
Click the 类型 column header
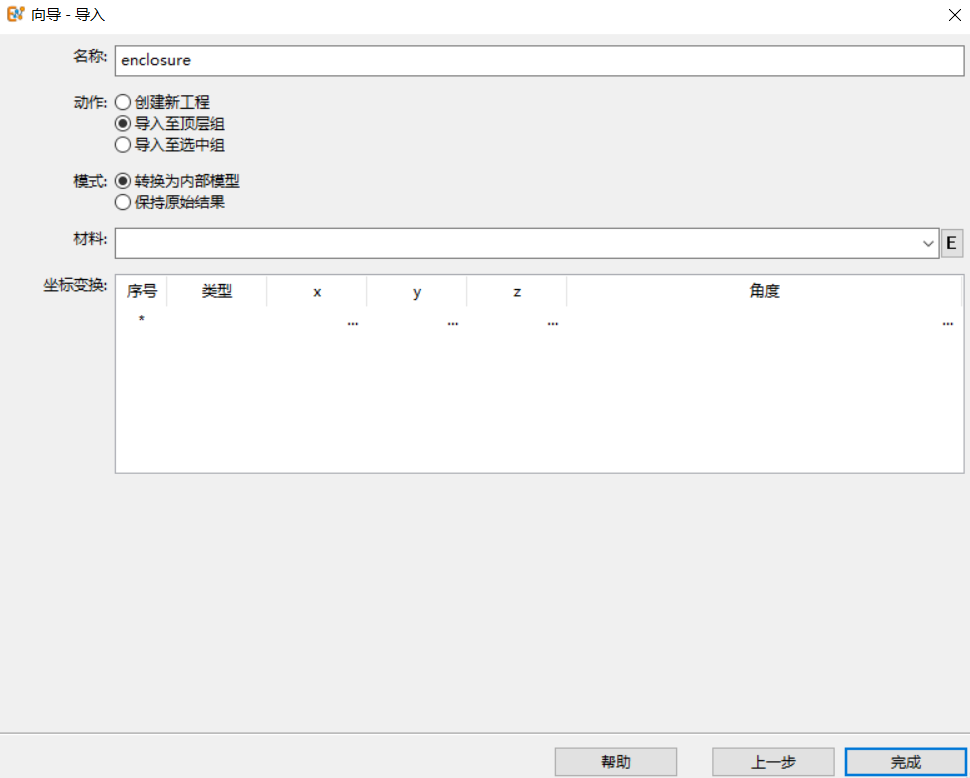(217, 291)
